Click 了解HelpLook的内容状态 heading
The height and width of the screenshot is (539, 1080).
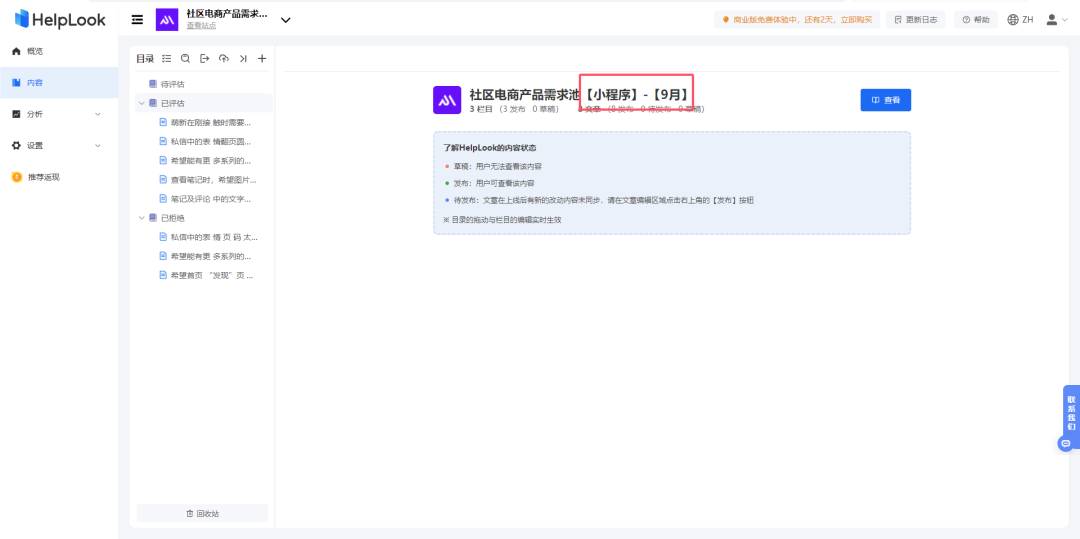(490, 148)
